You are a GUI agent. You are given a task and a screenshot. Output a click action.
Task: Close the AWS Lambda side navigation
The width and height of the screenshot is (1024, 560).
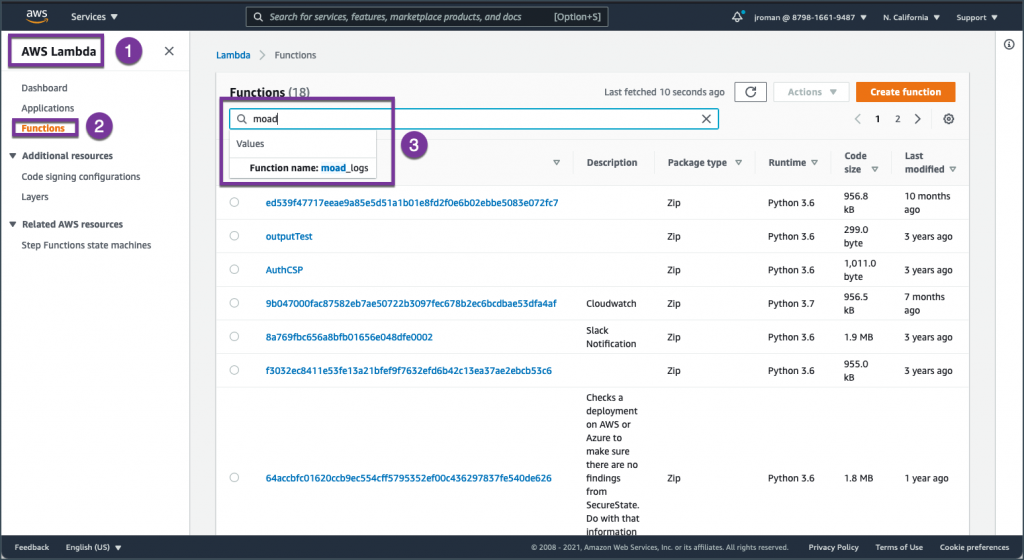click(x=169, y=51)
